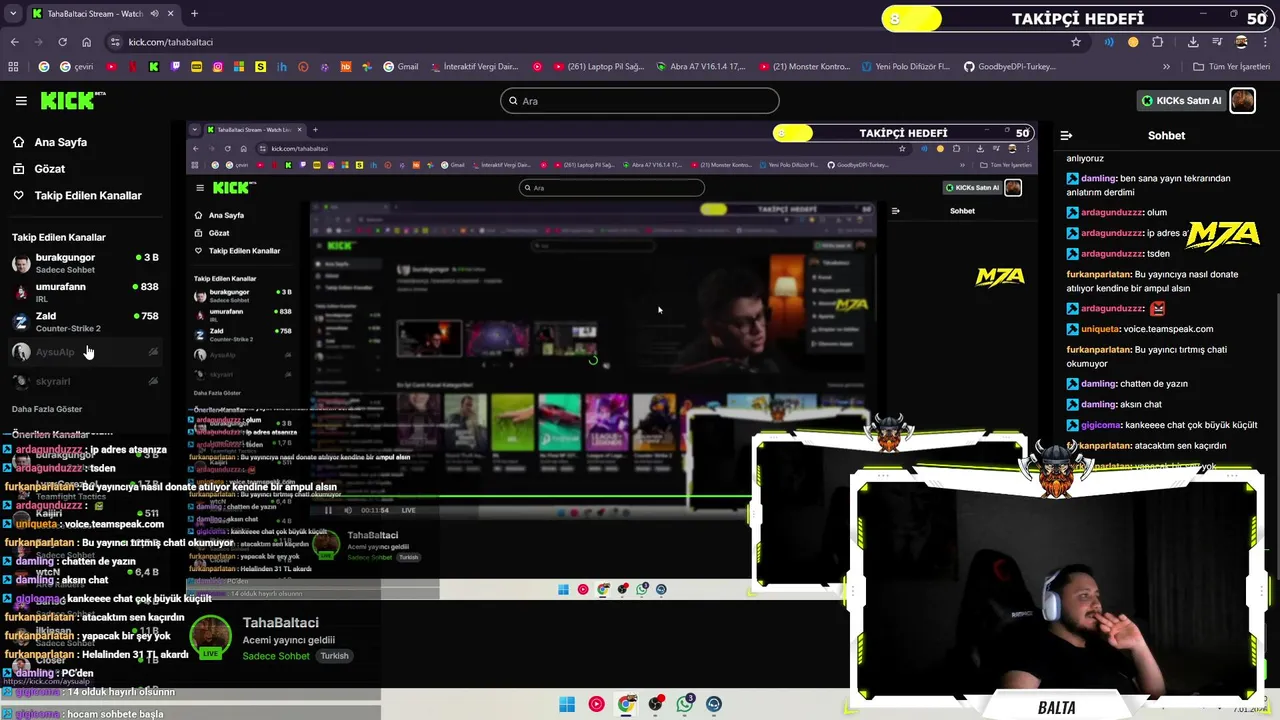Viewport: 1280px width, 720px height.
Task: Open burakgungor followed channel
Action: (x=85, y=263)
